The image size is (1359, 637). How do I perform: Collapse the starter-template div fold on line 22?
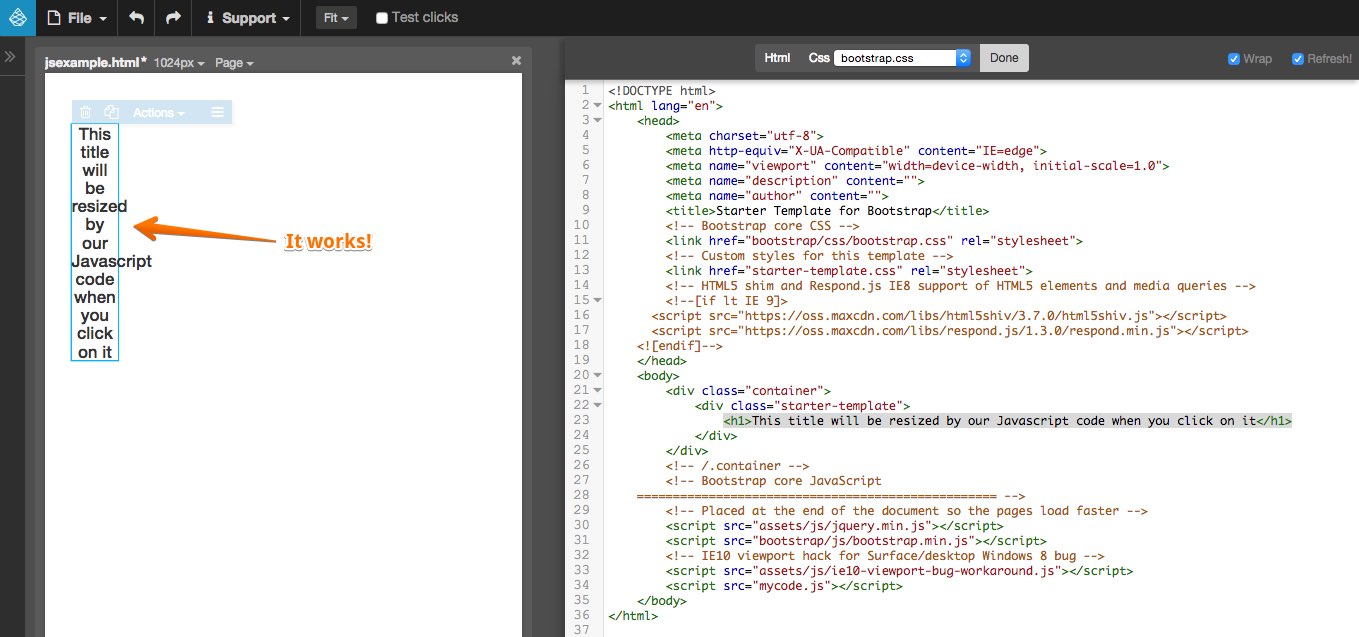click(x=597, y=406)
